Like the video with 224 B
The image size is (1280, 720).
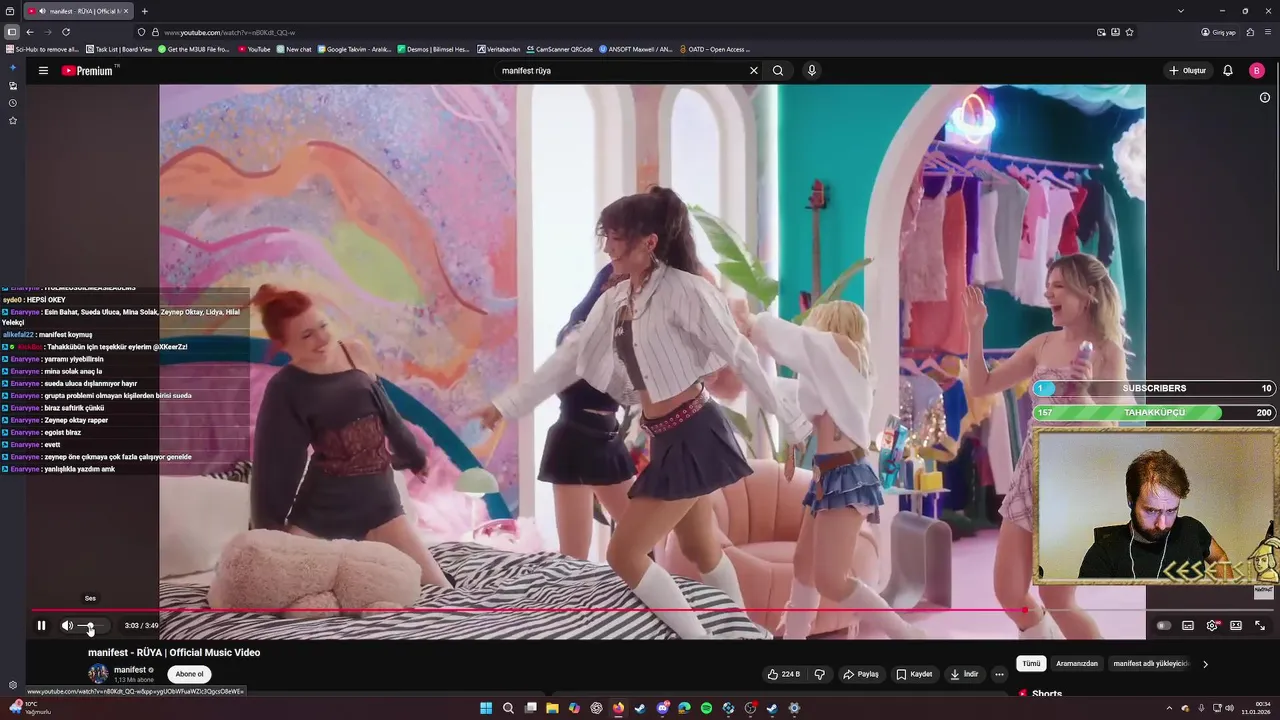784,674
